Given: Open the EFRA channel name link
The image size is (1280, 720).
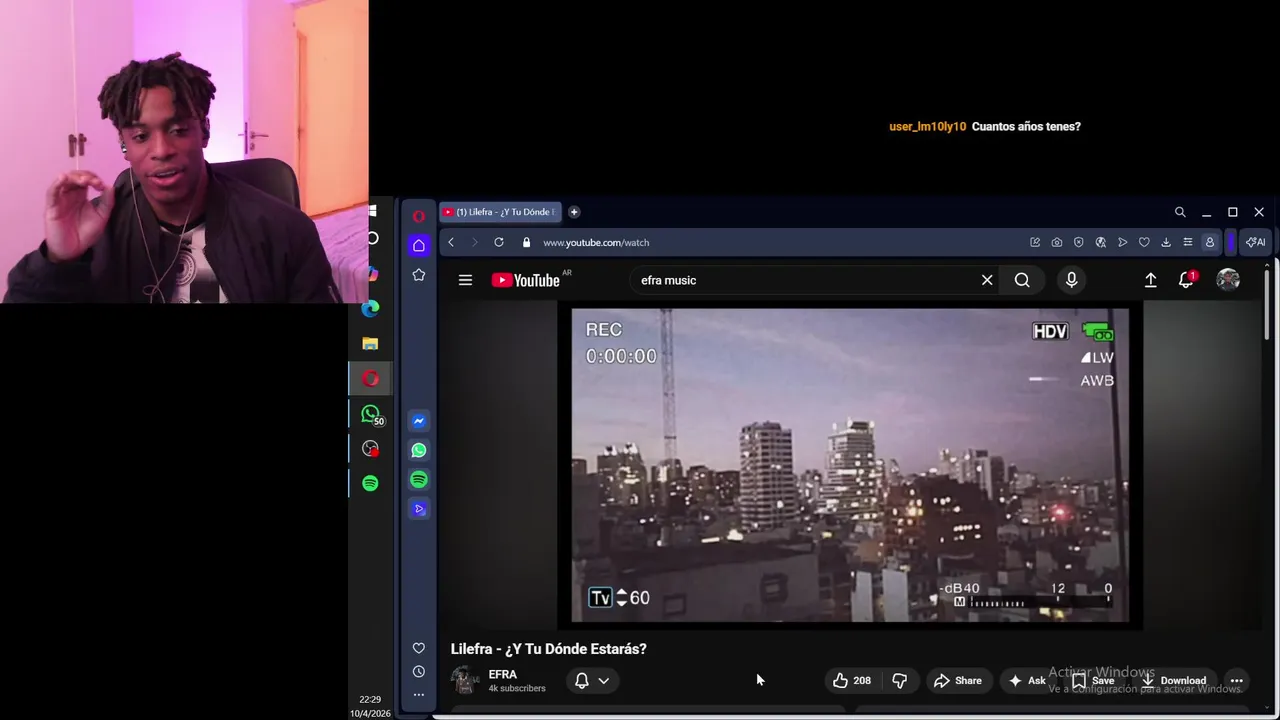Looking at the screenshot, I should tap(503, 675).
